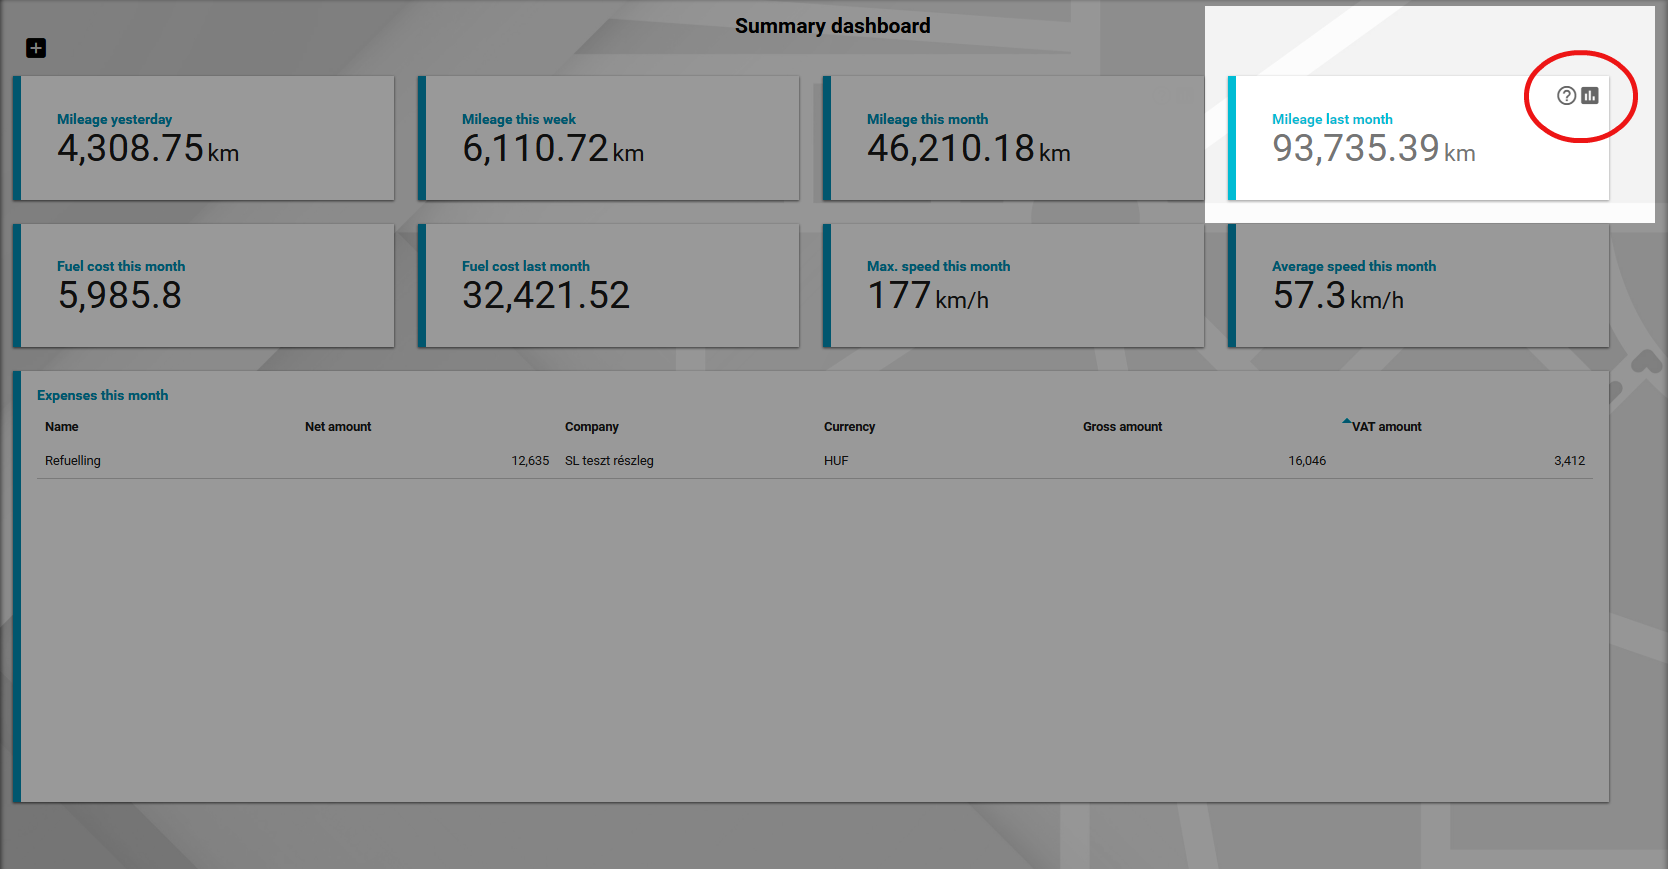This screenshot has height=869, width=1668.
Task: Open the Mileage this month card
Action: pos(1017,138)
